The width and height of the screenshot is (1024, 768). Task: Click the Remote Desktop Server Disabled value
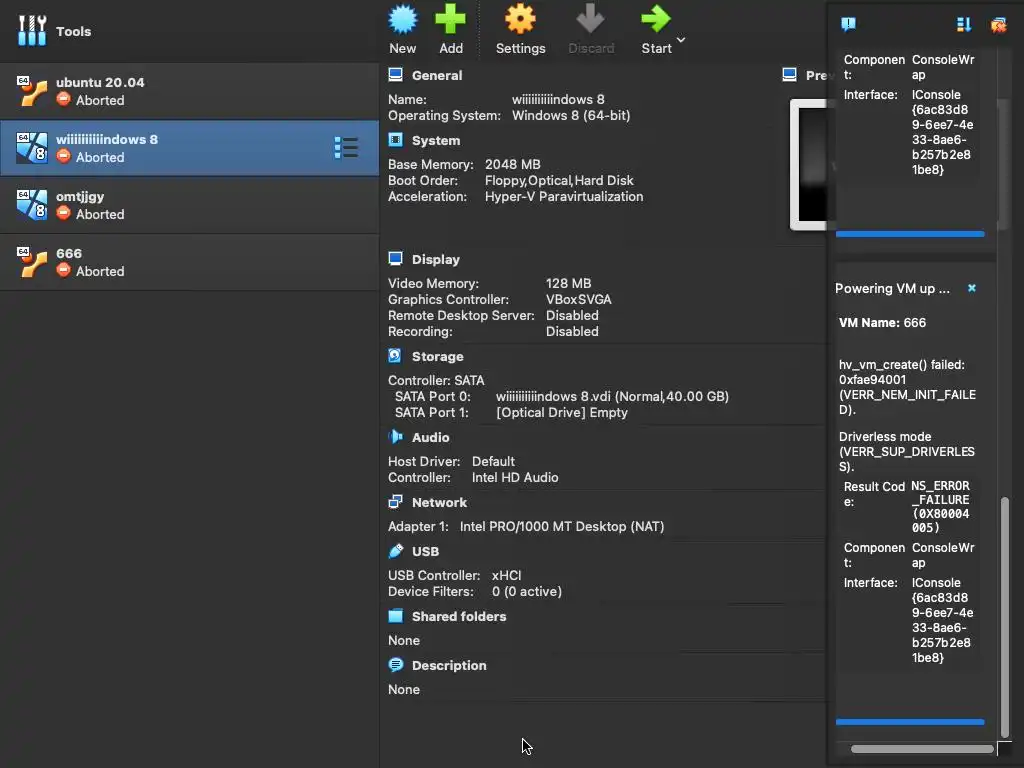point(572,315)
